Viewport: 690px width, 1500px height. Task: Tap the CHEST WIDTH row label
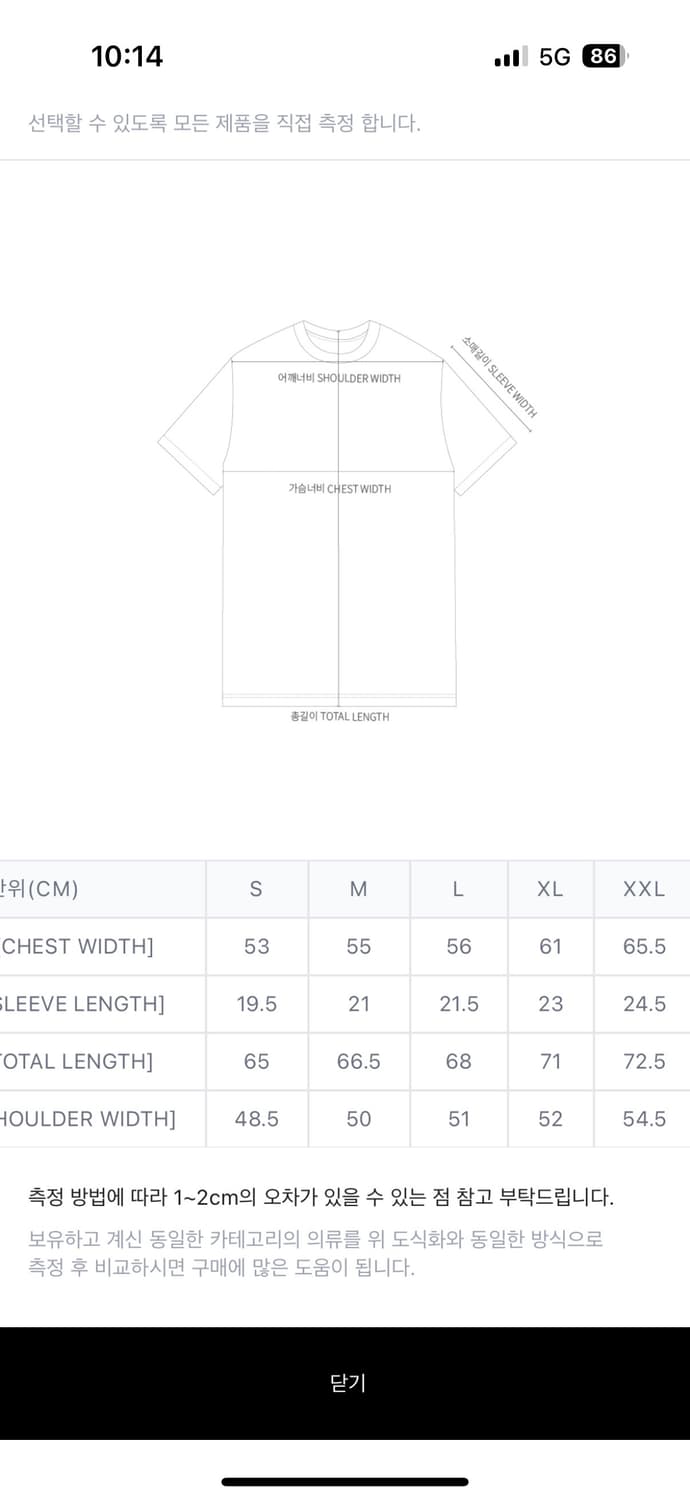click(x=77, y=946)
